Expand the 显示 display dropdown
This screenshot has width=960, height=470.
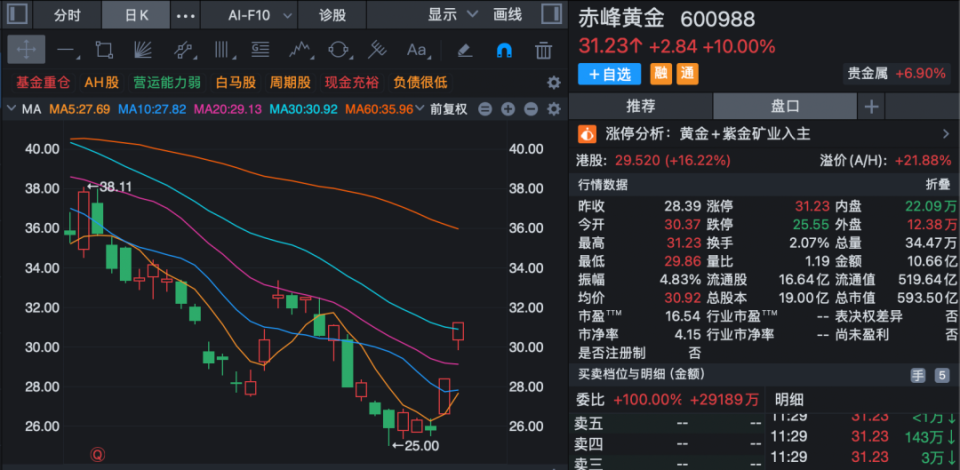(453, 15)
